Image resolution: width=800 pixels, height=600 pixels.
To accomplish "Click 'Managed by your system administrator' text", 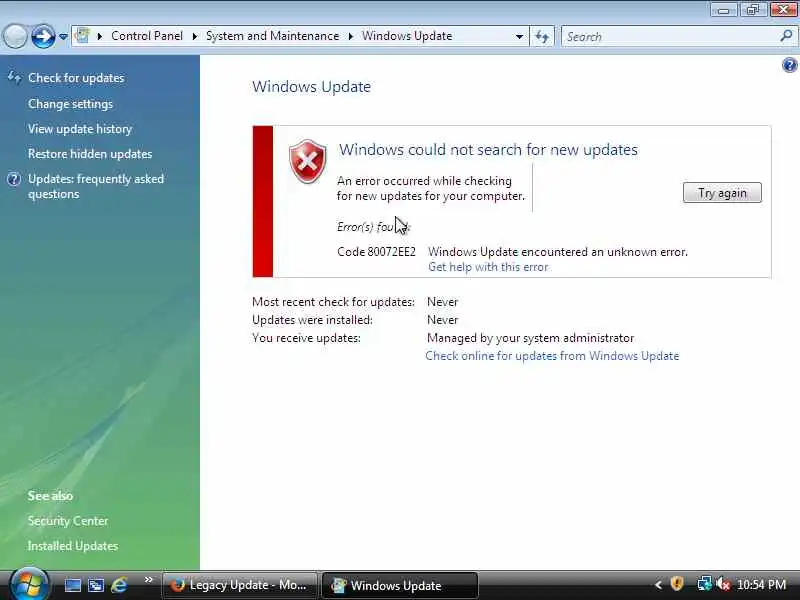I will [531, 338].
